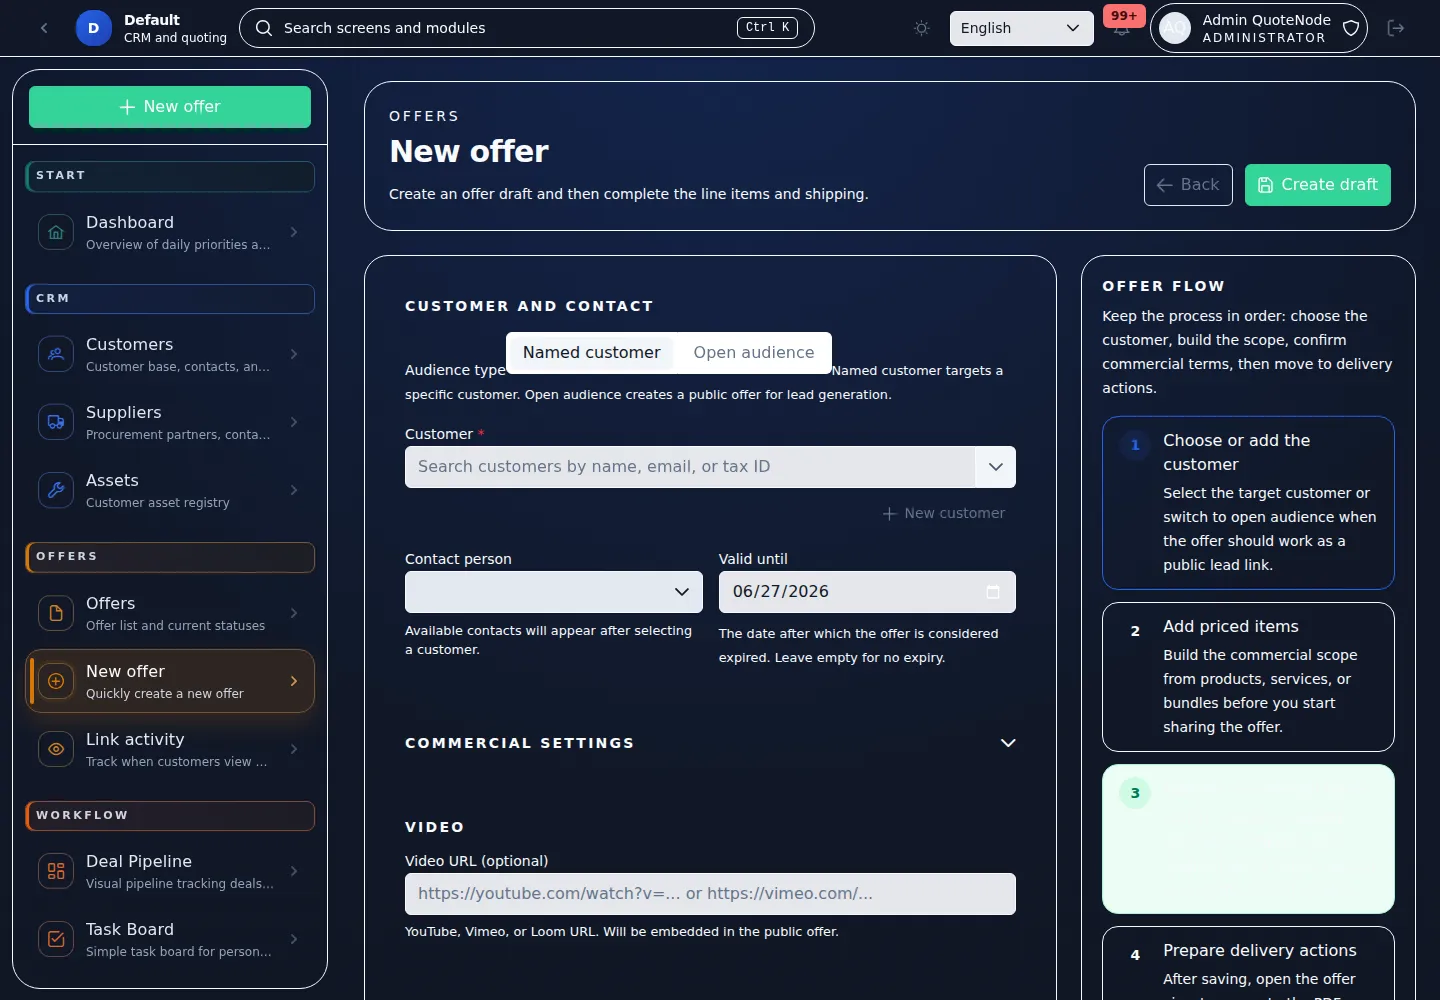Click the Admin QuoteNode profile button
Image resolution: width=1440 pixels, height=1000 pixels.
pos(1259,28)
